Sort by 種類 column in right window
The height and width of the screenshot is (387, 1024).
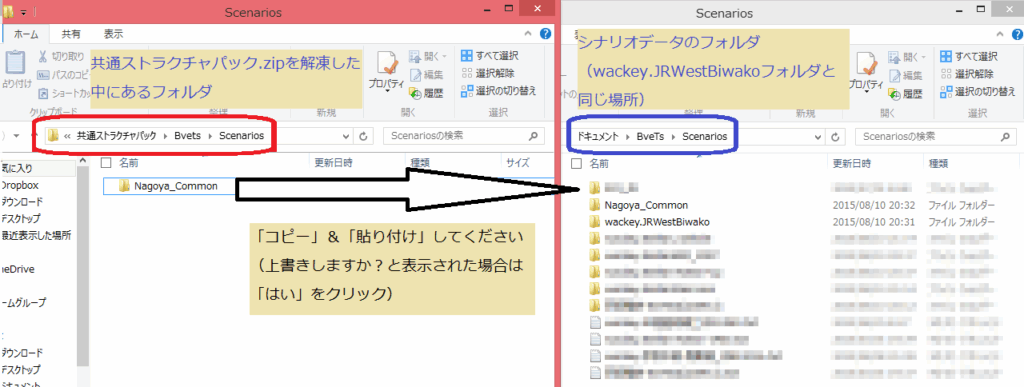(938, 163)
